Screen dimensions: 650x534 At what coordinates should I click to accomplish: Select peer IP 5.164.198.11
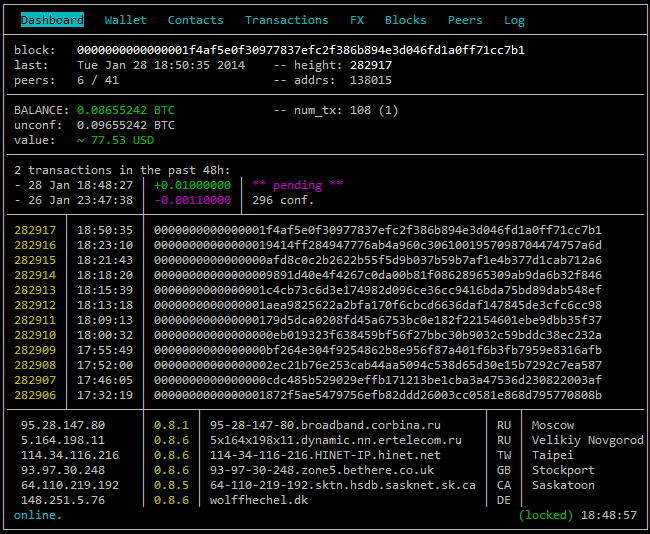[63, 440]
